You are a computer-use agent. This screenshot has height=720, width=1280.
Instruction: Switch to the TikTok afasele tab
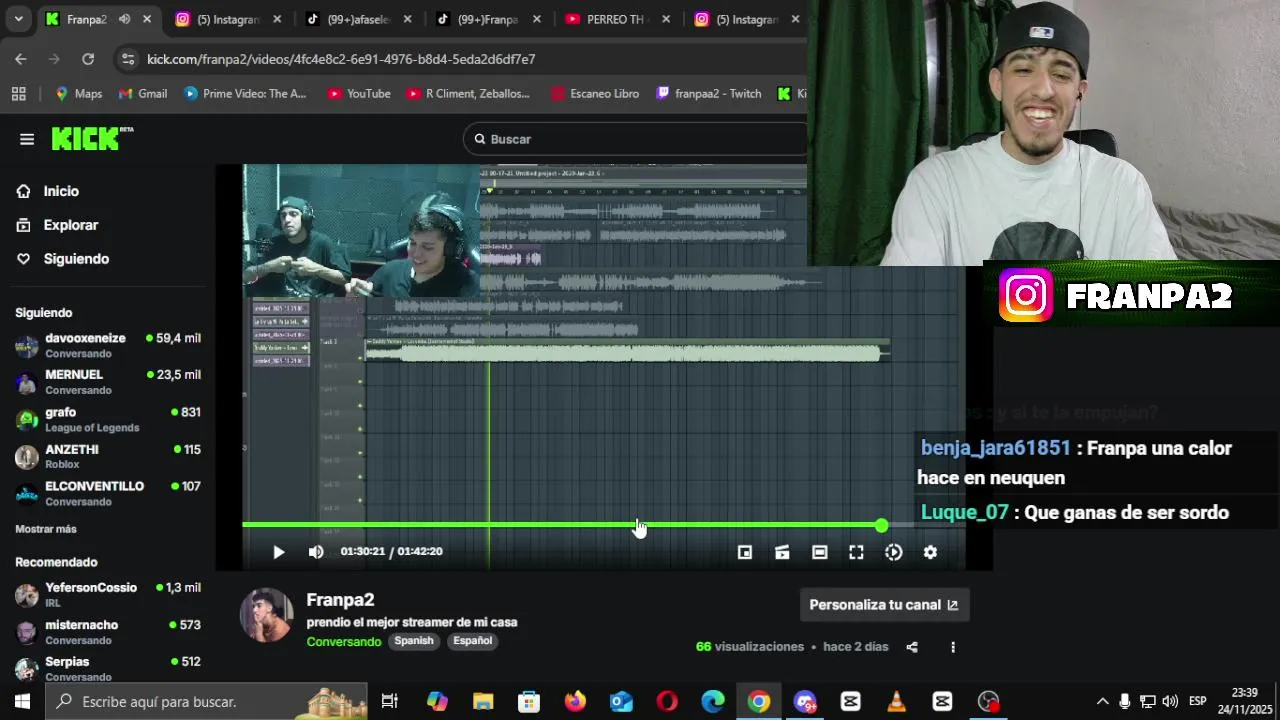(359, 19)
